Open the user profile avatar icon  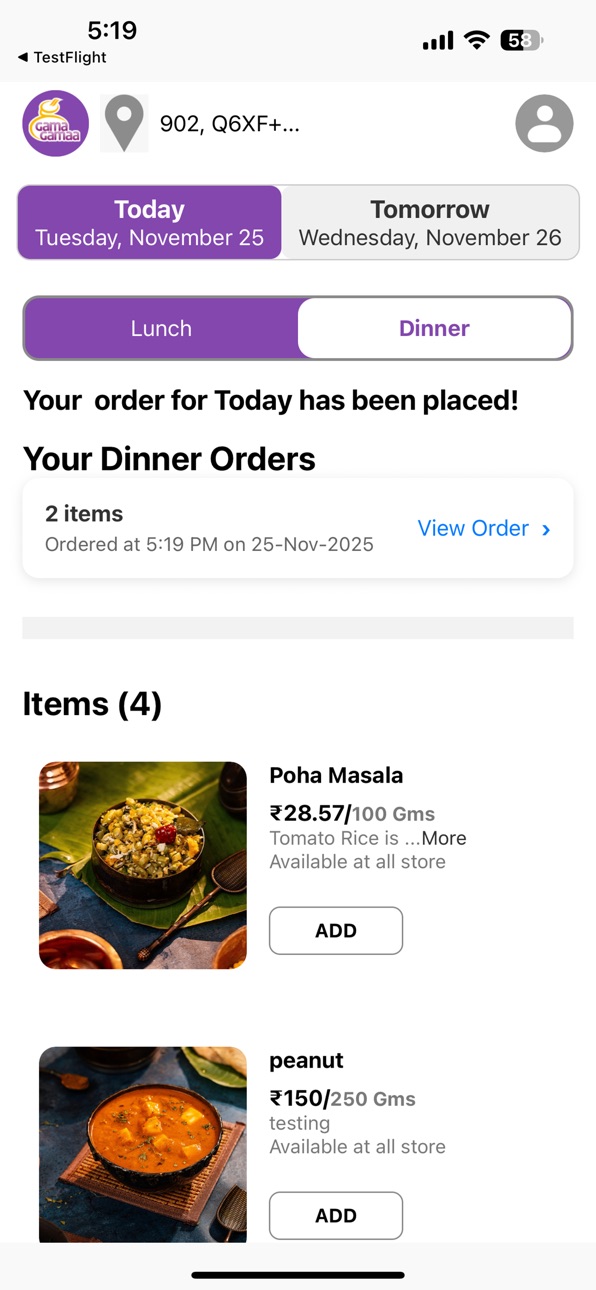(544, 123)
